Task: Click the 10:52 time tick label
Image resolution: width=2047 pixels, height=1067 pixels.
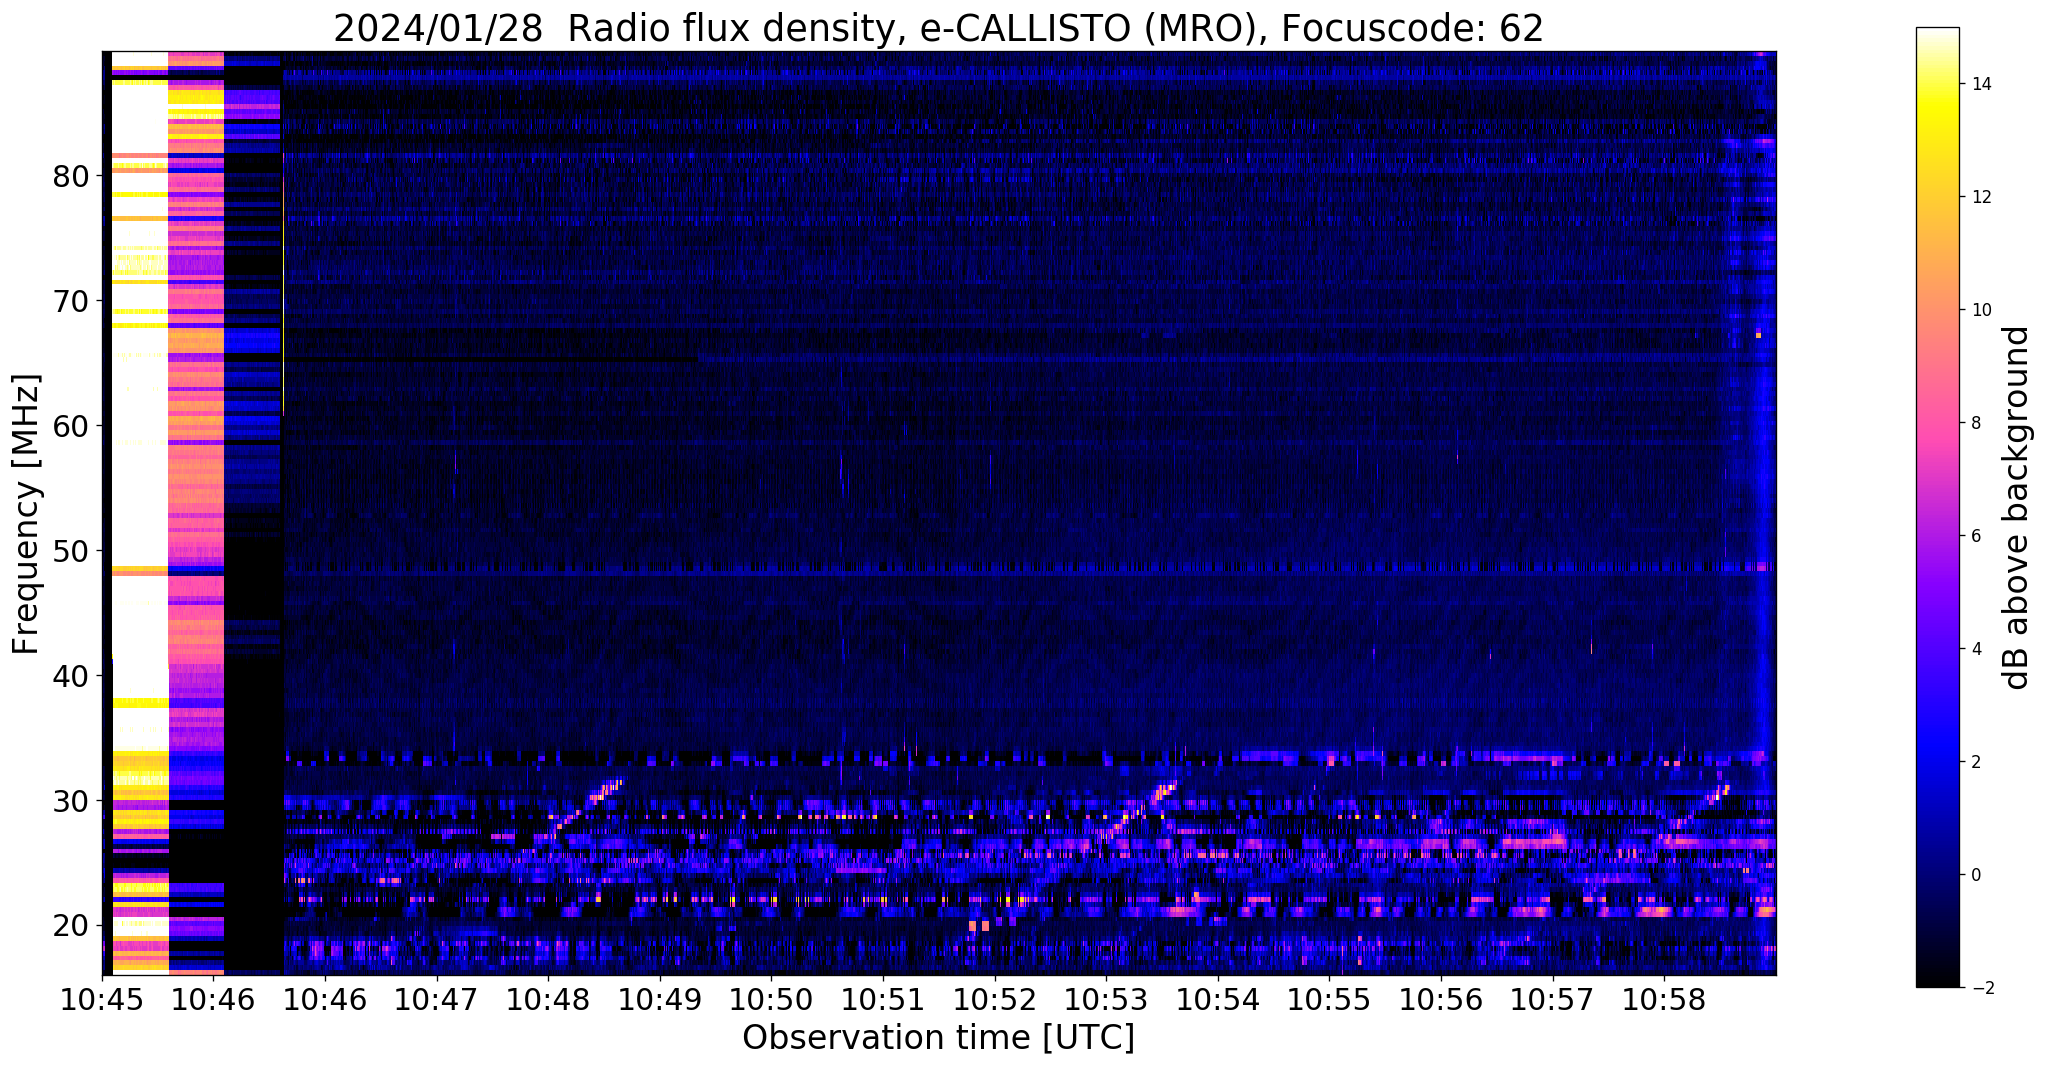Action: click(x=995, y=1000)
